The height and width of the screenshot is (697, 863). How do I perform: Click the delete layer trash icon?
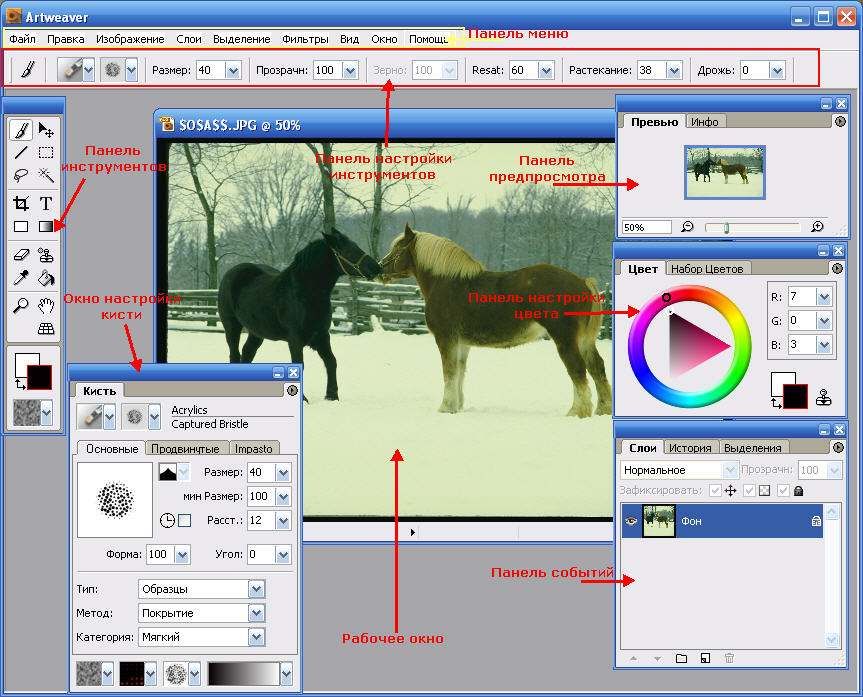click(x=729, y=658)
